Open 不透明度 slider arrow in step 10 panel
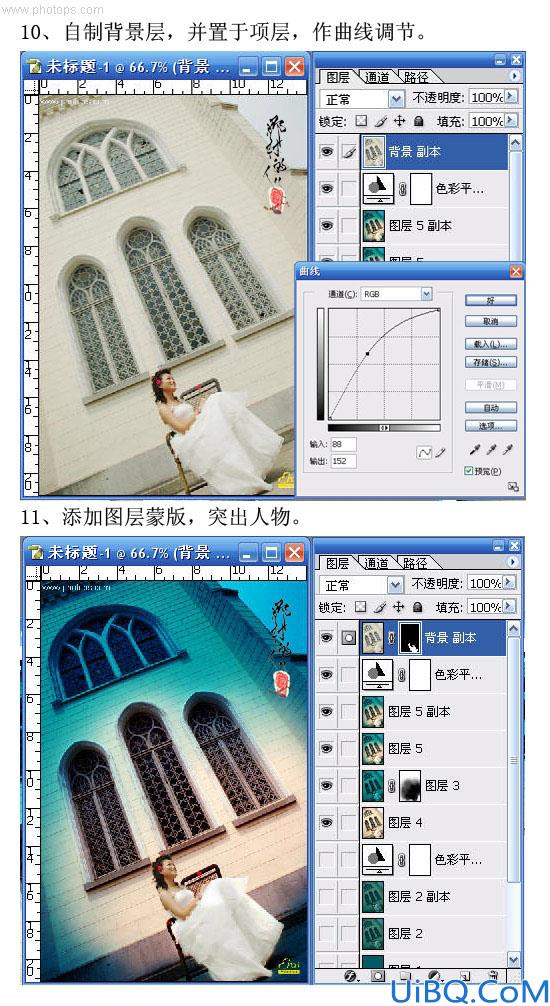The image size is (550, 1006). (511, 97)
